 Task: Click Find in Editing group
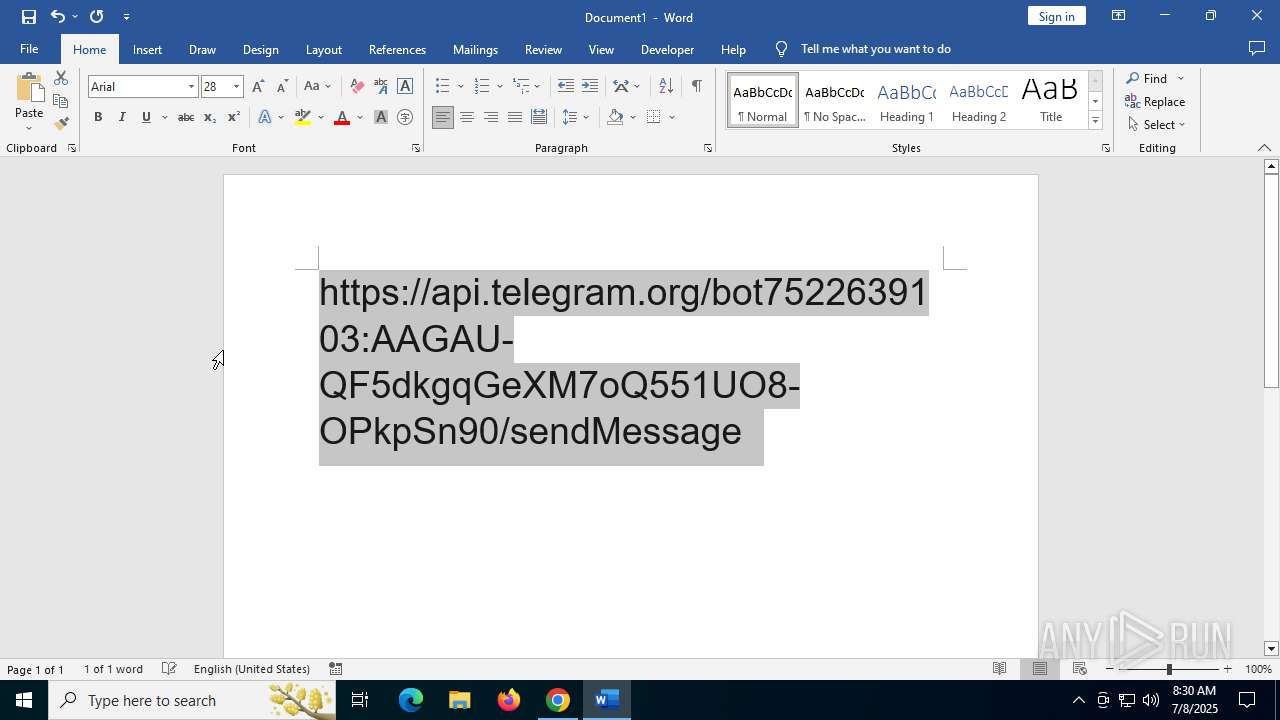1147,79
